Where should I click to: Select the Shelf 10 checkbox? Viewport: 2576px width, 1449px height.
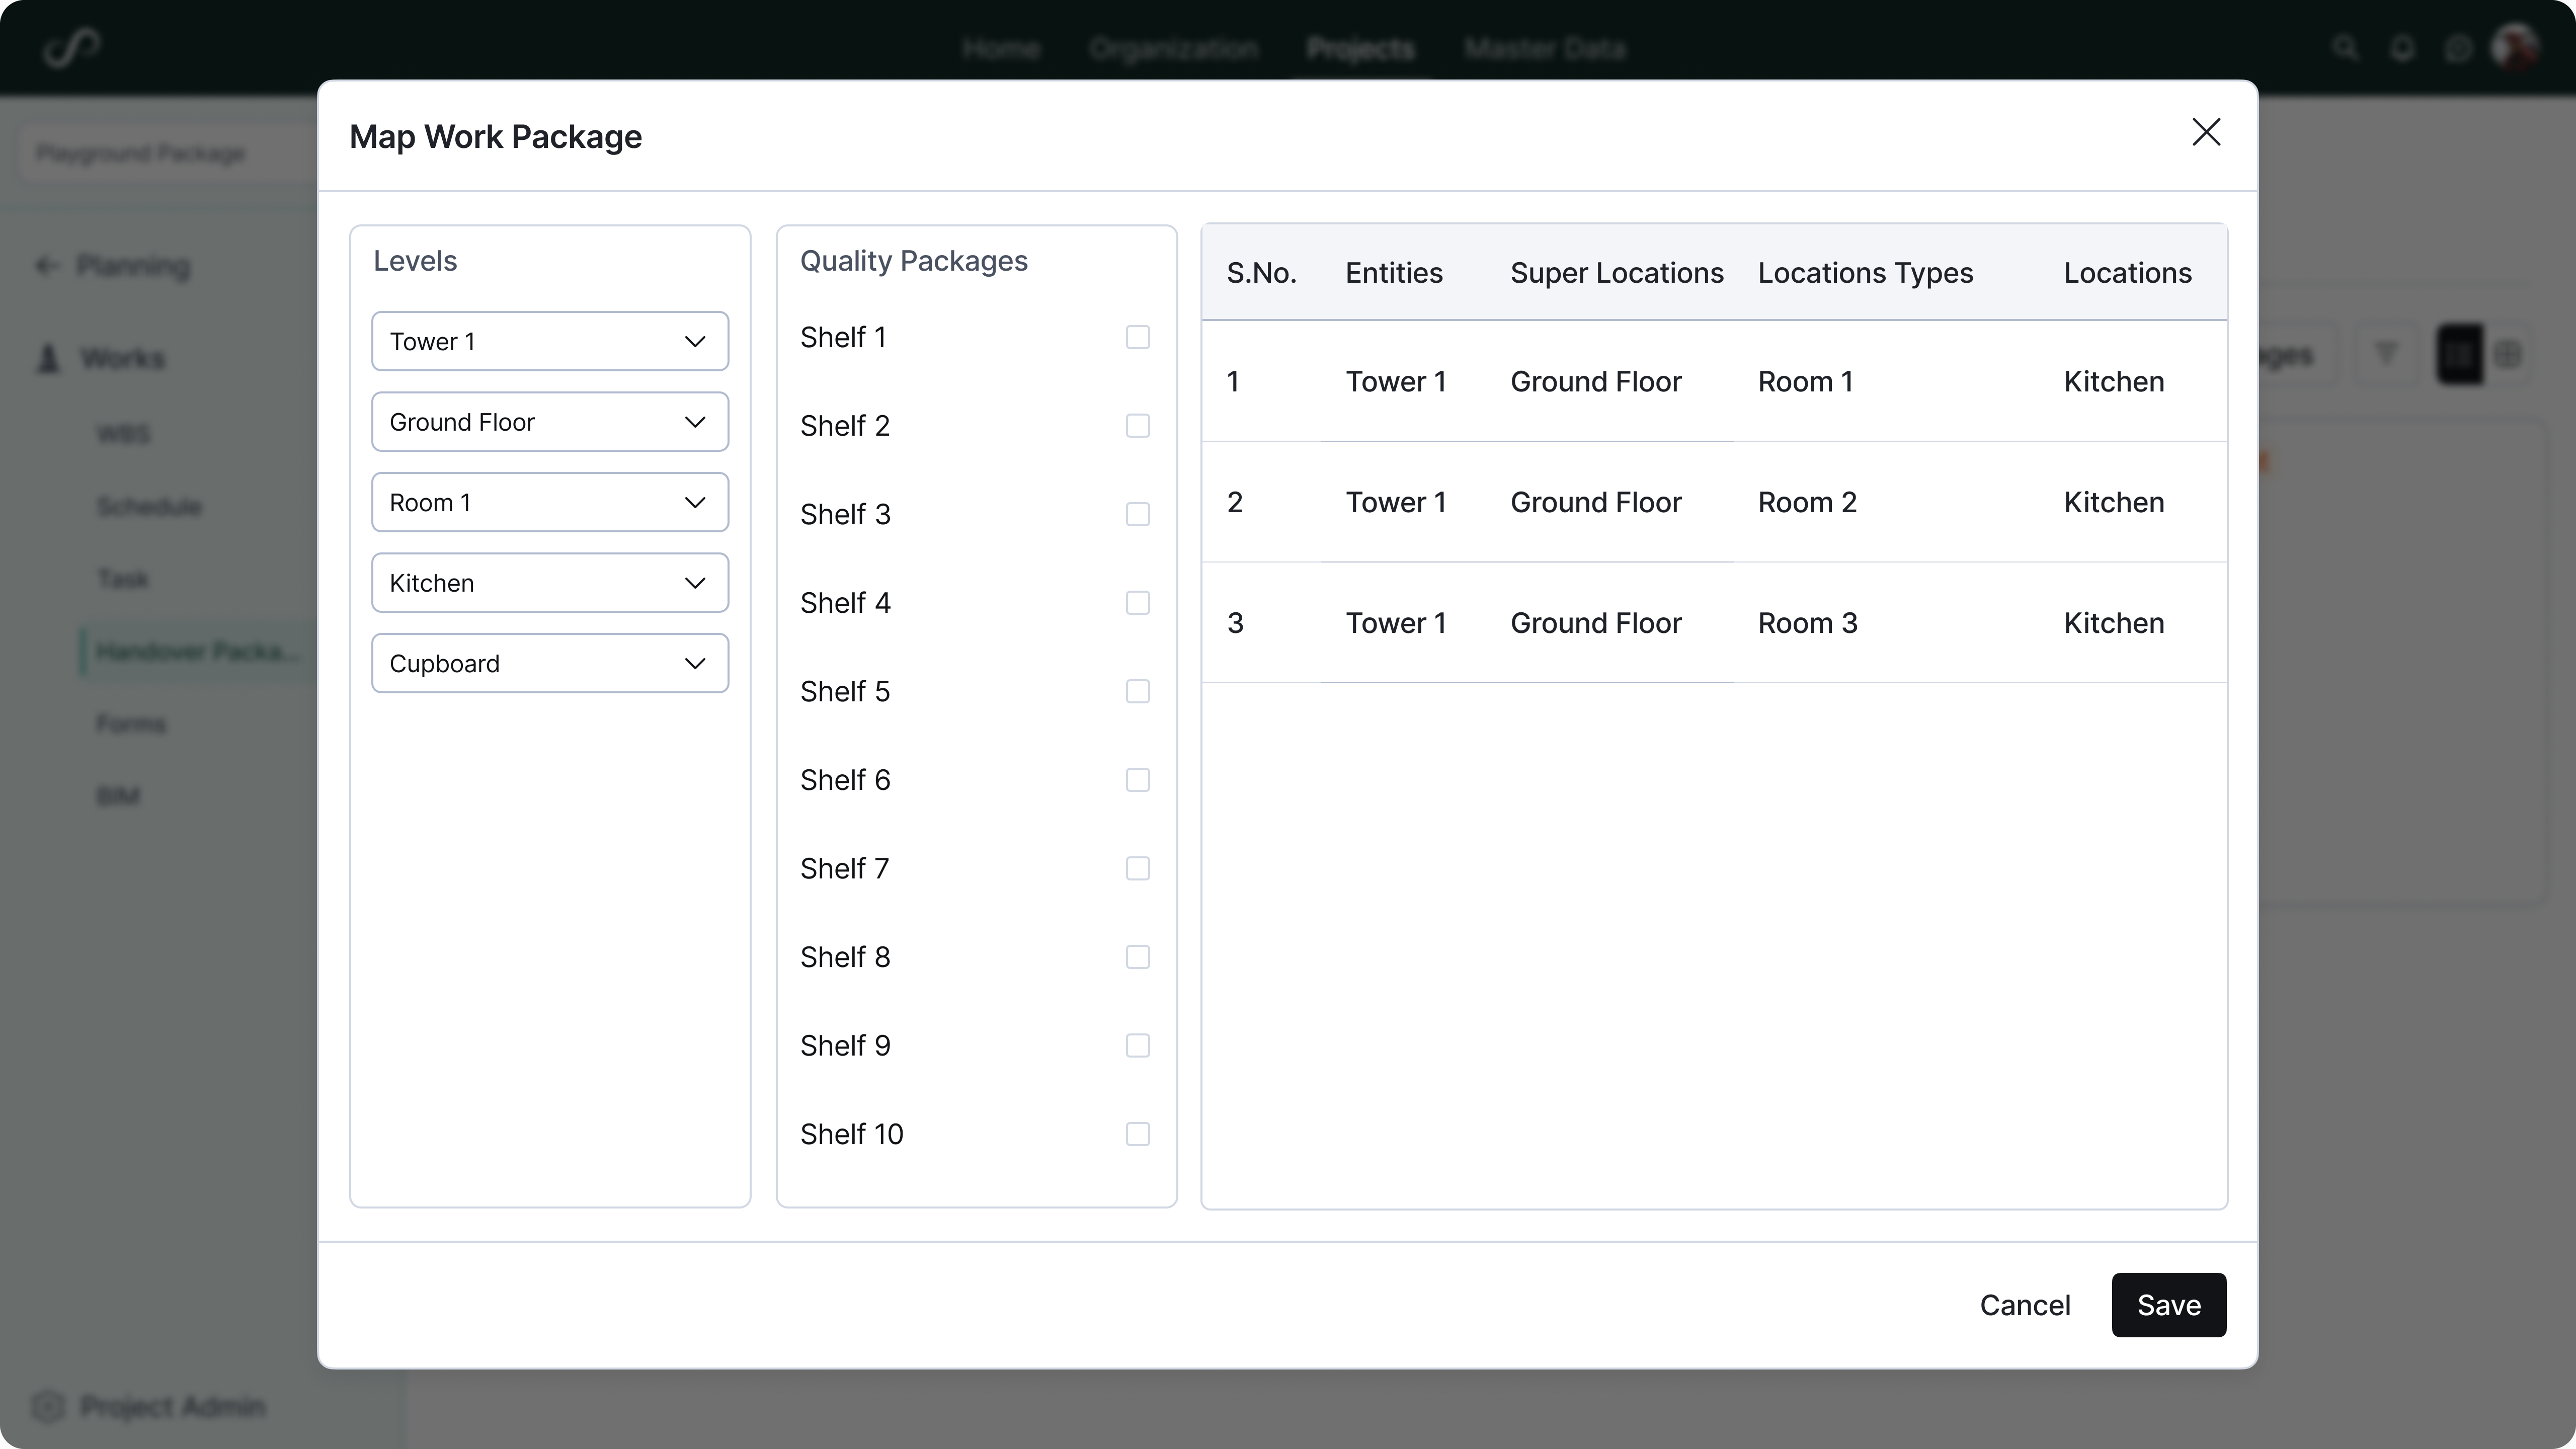pos(1137,1133)
